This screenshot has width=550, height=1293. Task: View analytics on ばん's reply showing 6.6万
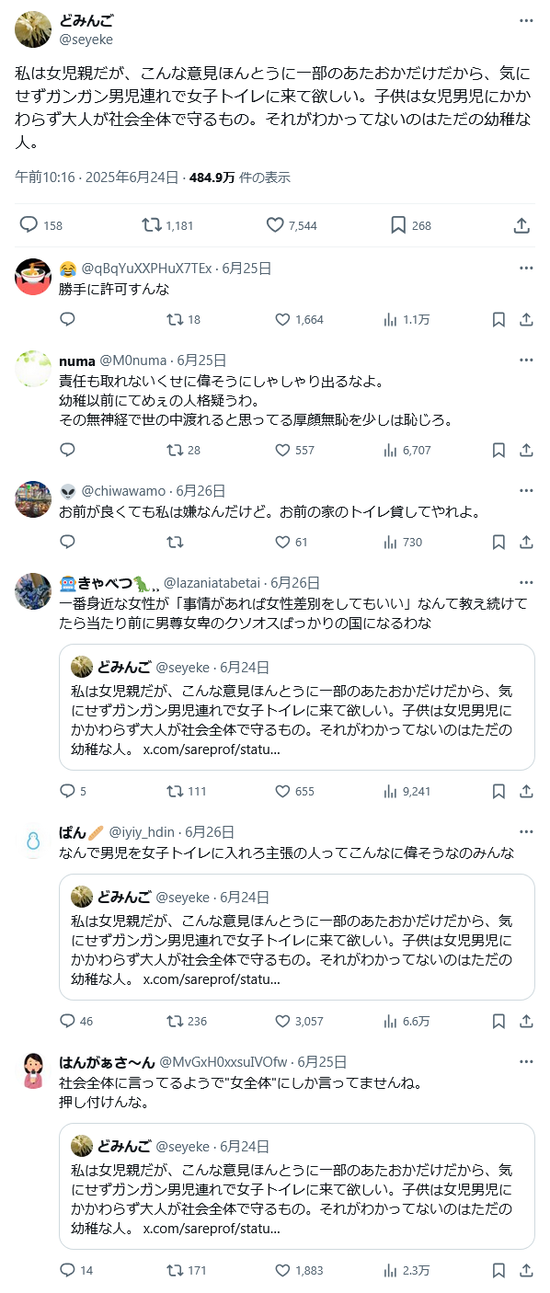tap(407, 1021)
